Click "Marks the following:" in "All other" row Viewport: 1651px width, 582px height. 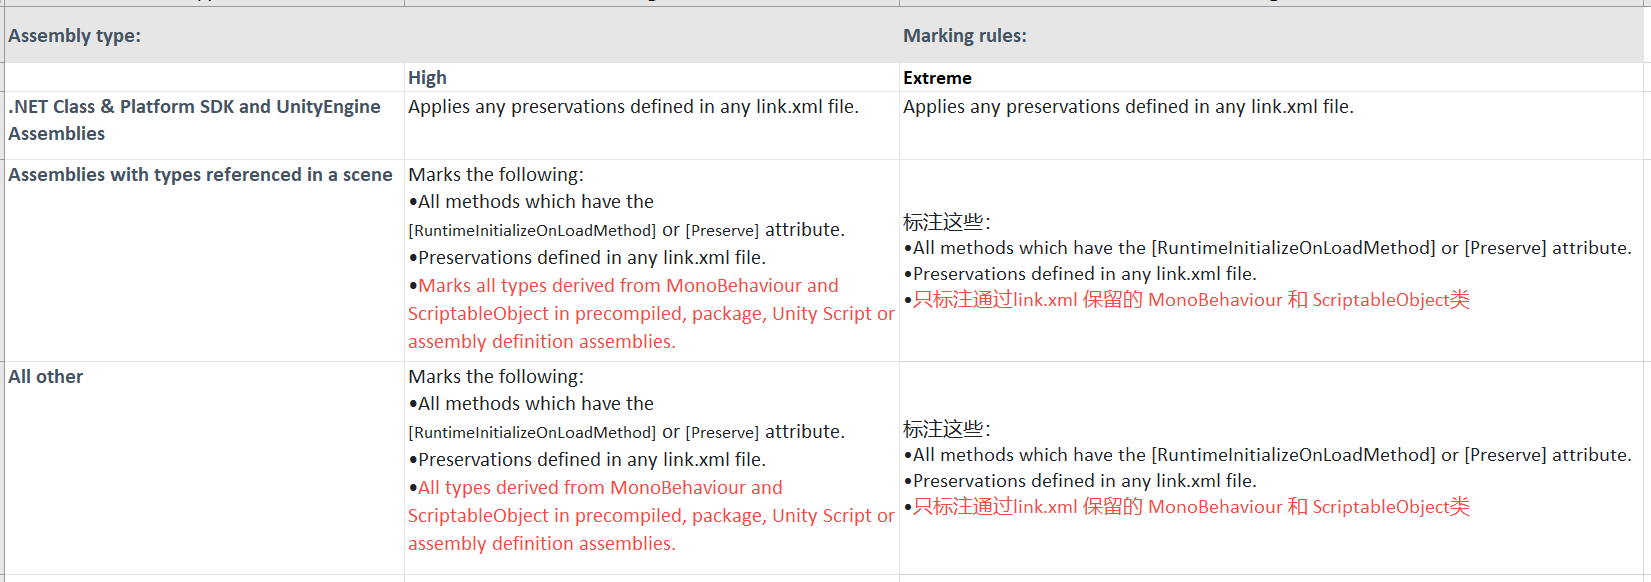[496, 377]
